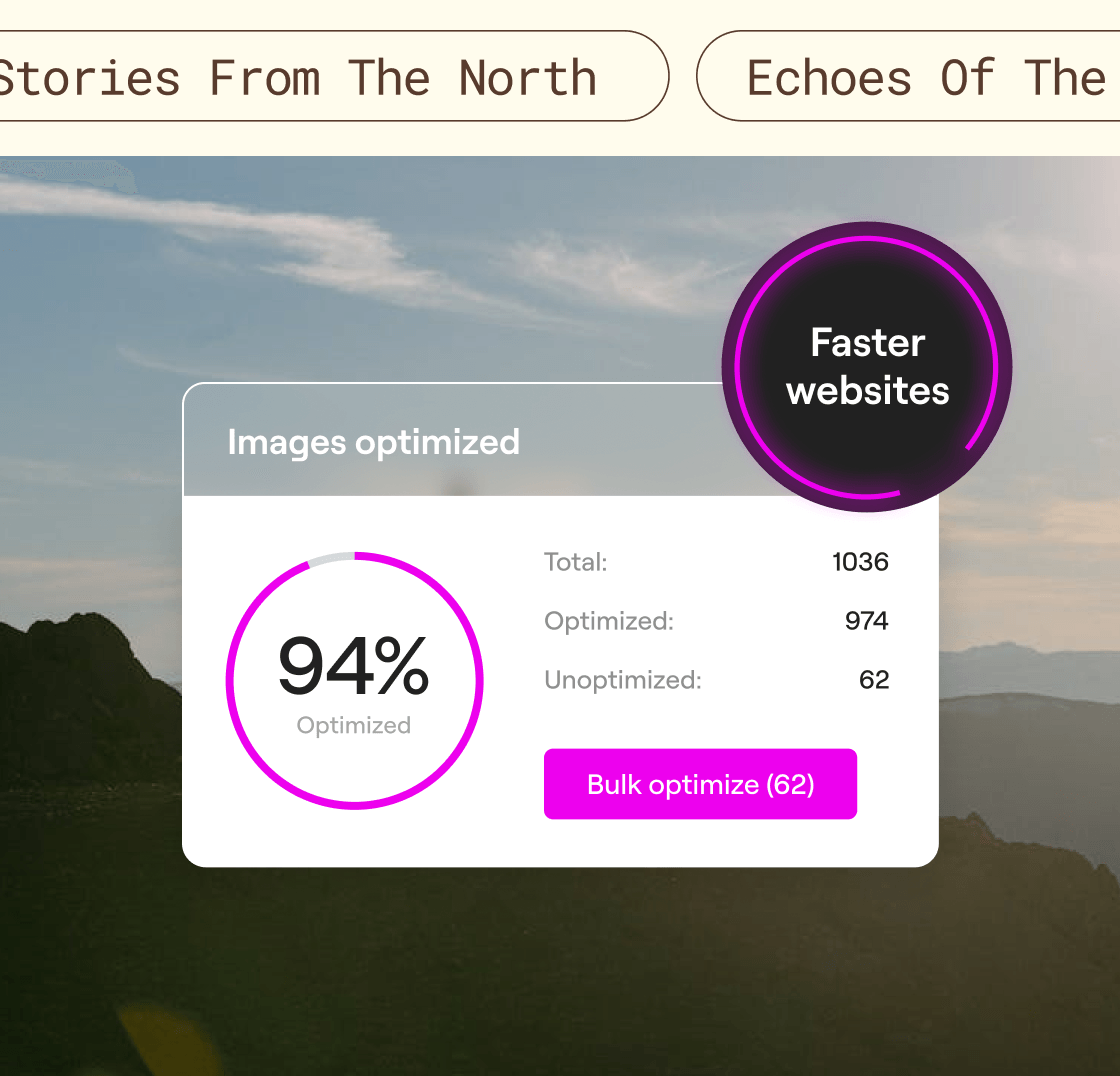Click the large 94% figure
The image size is (1120, 1076).
click(x=353, y=668)
